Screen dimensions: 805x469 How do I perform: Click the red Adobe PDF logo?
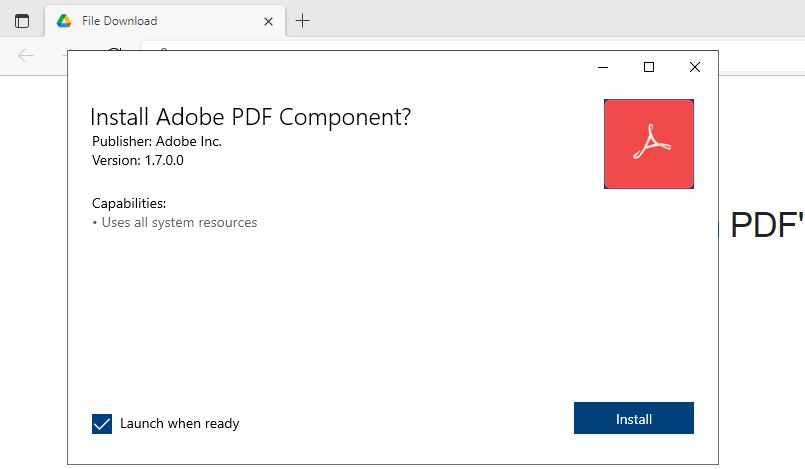click(x=649, y=144)
